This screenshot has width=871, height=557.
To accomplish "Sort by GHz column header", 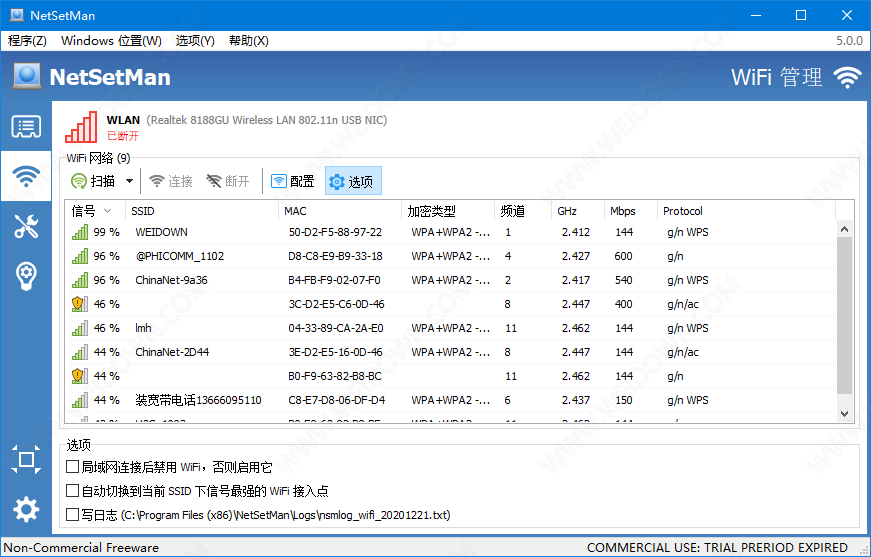I will coord(578,211).
